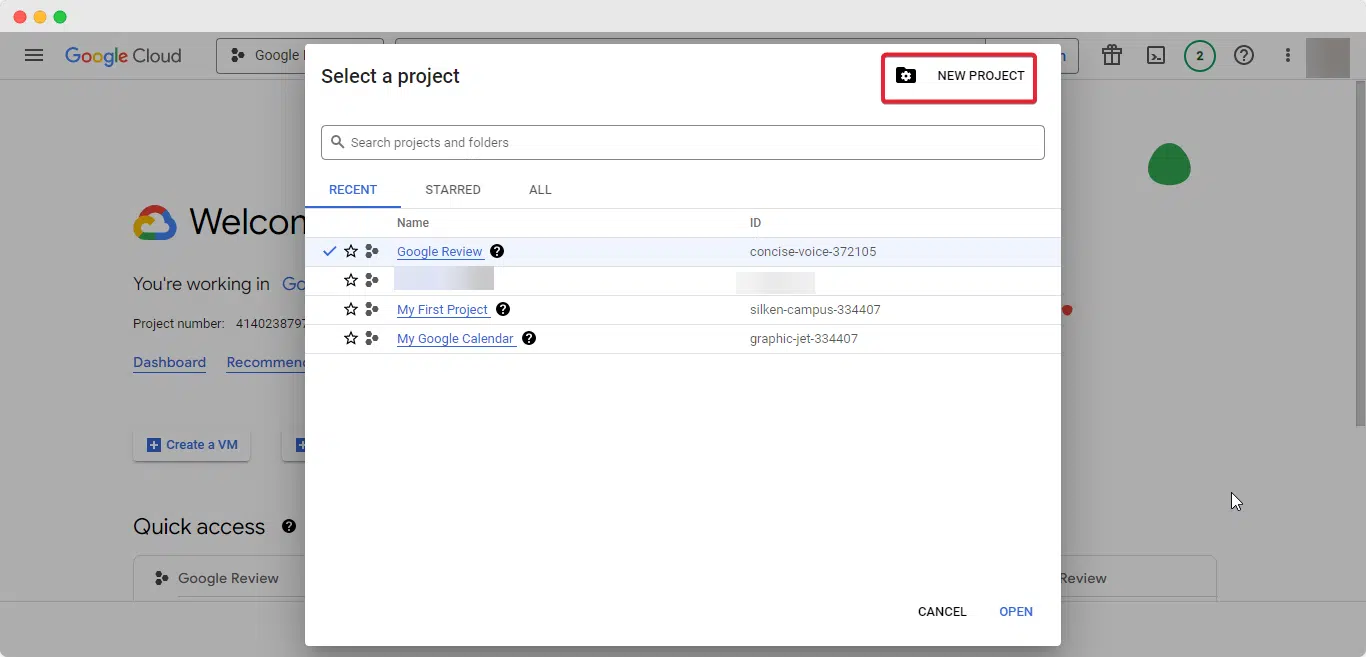Viewport: 1366px width, 657px height.
Task: Open the help question mark icon
Action: [1244, 56]
